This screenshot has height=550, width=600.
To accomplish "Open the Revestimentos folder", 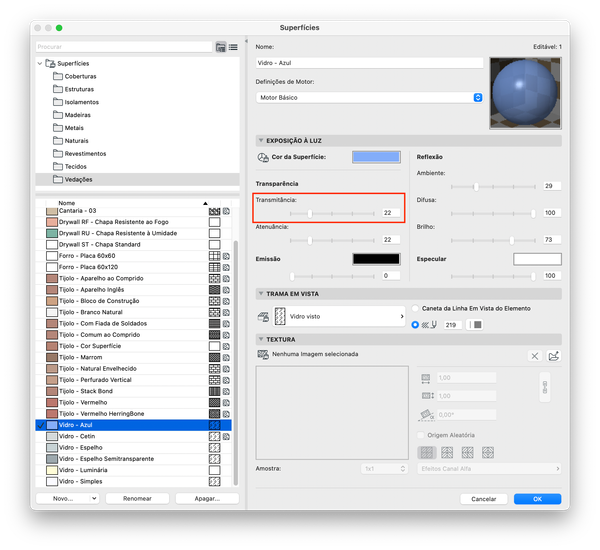I will (x=80, y=154).
